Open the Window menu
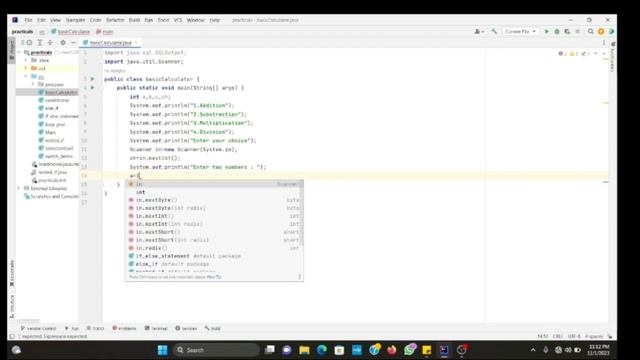Viewport: 640px width, 360px height. click(x=196, y=20)
